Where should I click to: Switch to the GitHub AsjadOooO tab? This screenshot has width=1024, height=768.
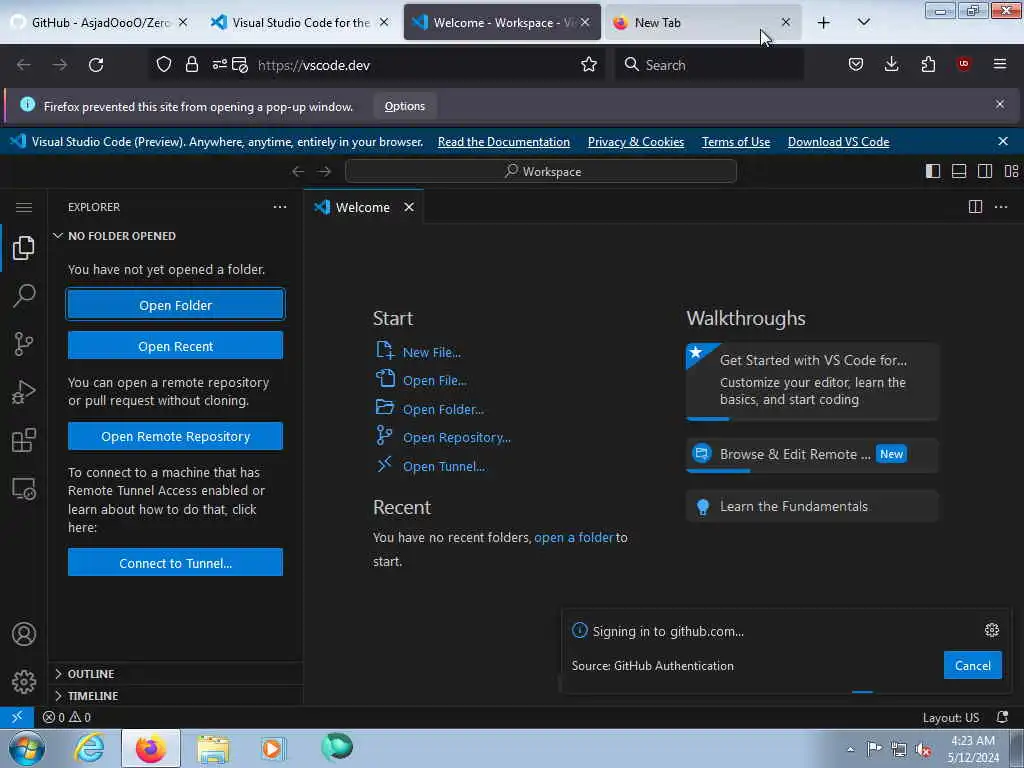click(101, 22)
